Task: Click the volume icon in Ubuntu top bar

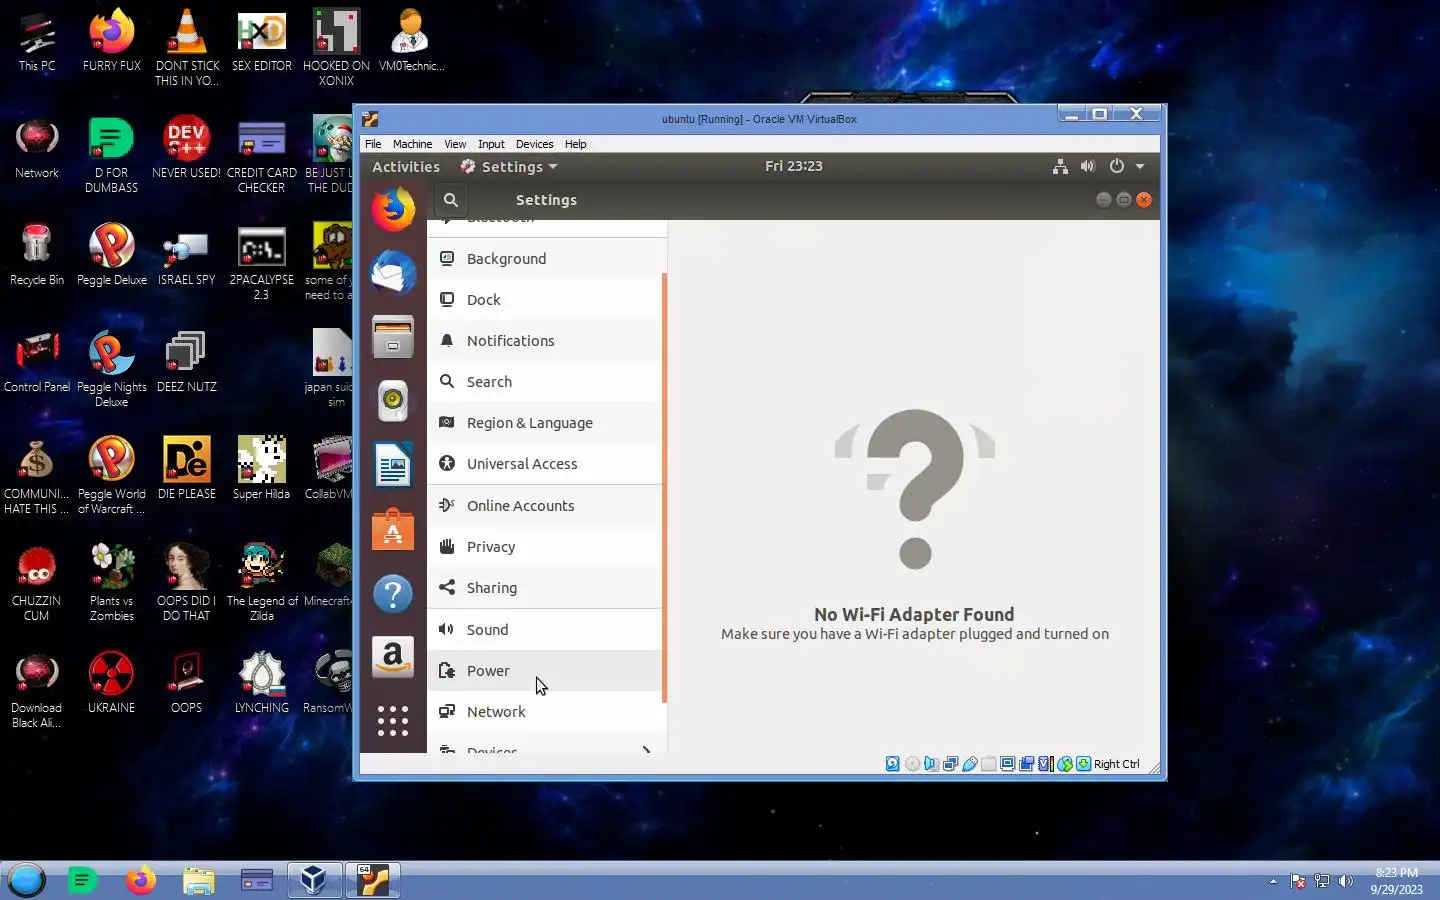Action: coord(1088,167)
